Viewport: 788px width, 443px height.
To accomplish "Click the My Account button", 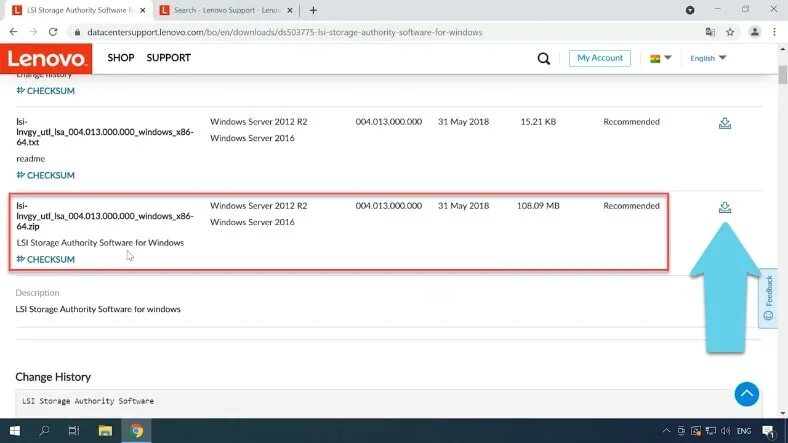I will click(x=600, y=58).
